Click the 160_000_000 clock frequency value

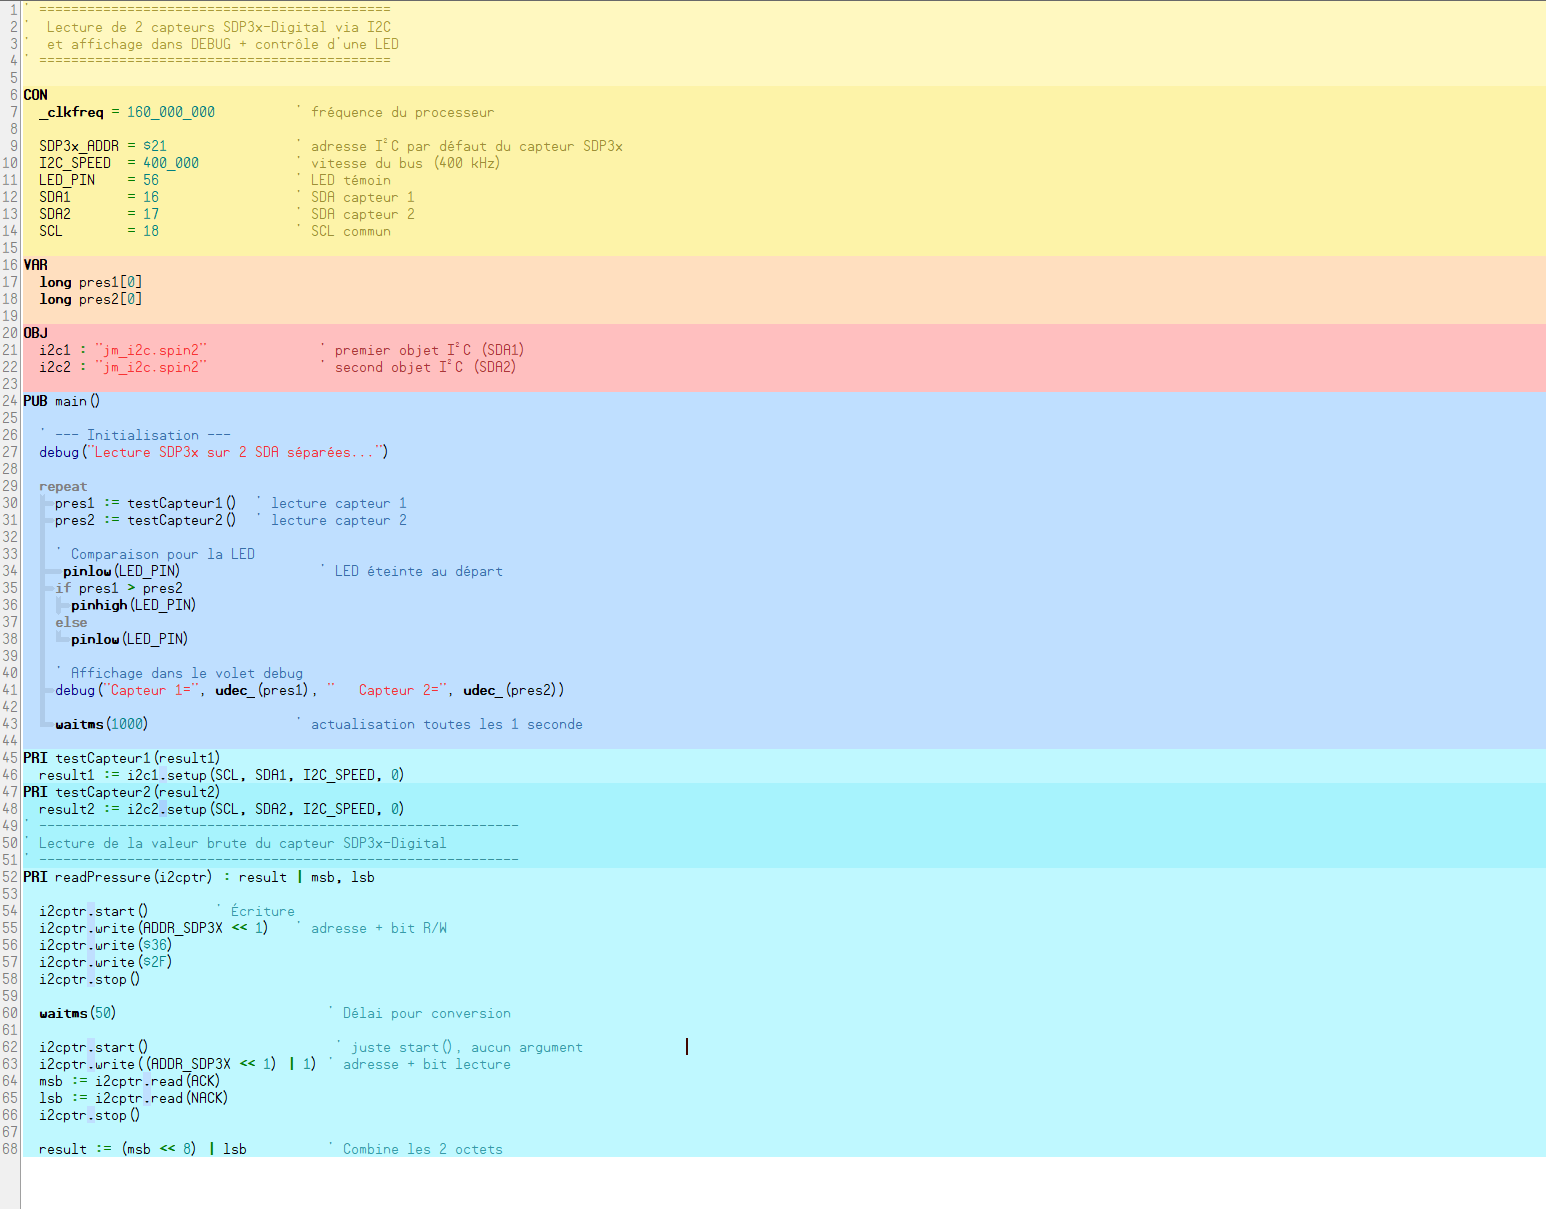[x=170, y=112]
